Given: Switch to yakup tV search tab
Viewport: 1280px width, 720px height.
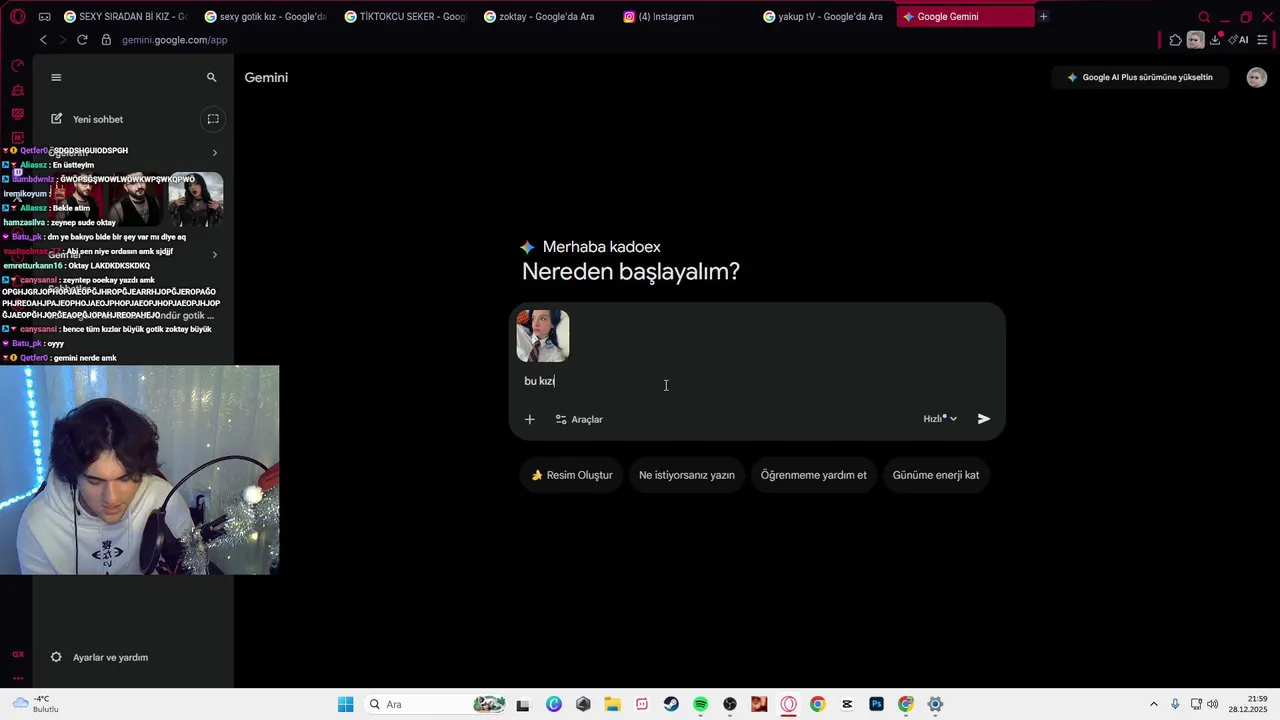Looking at the screenshot, I should (825, 16).
